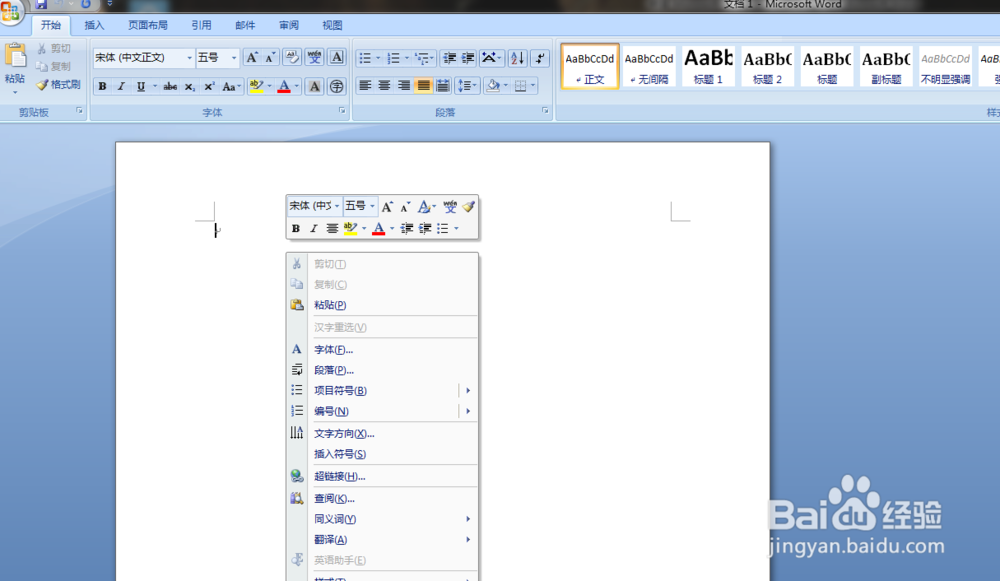Viewport: 1000px width, 581px height.
Task: Click Clear Formatting icon in ribbon
Action: (x=292, y=57)
